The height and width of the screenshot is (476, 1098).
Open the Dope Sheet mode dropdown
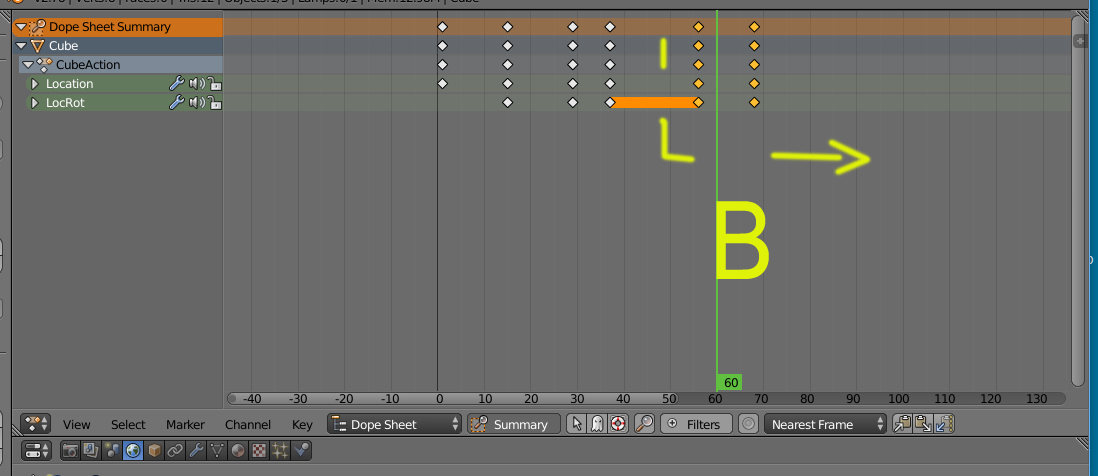tap(395, 424)
